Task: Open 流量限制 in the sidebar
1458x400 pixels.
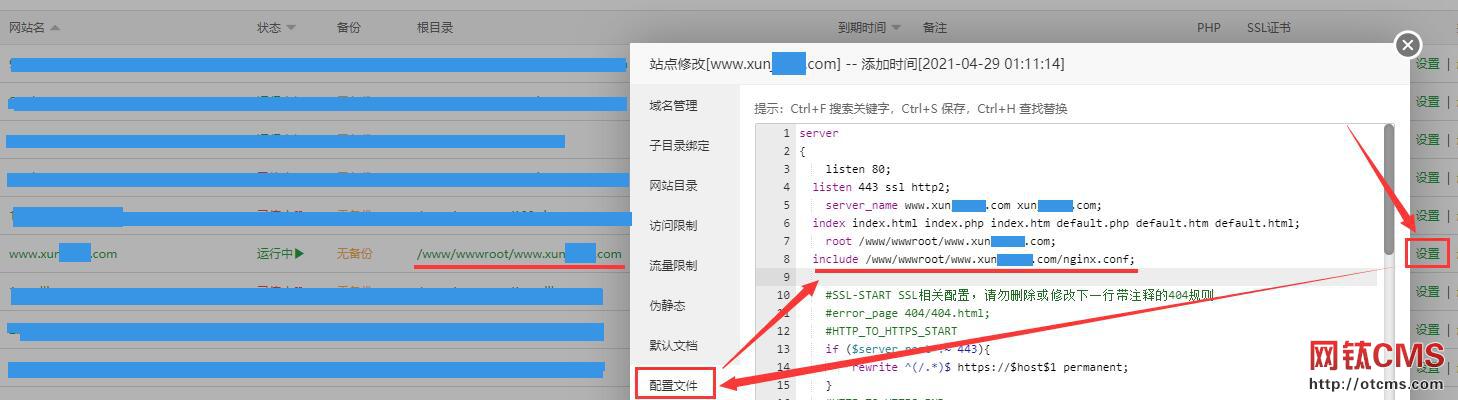Action: click(673, 266)
